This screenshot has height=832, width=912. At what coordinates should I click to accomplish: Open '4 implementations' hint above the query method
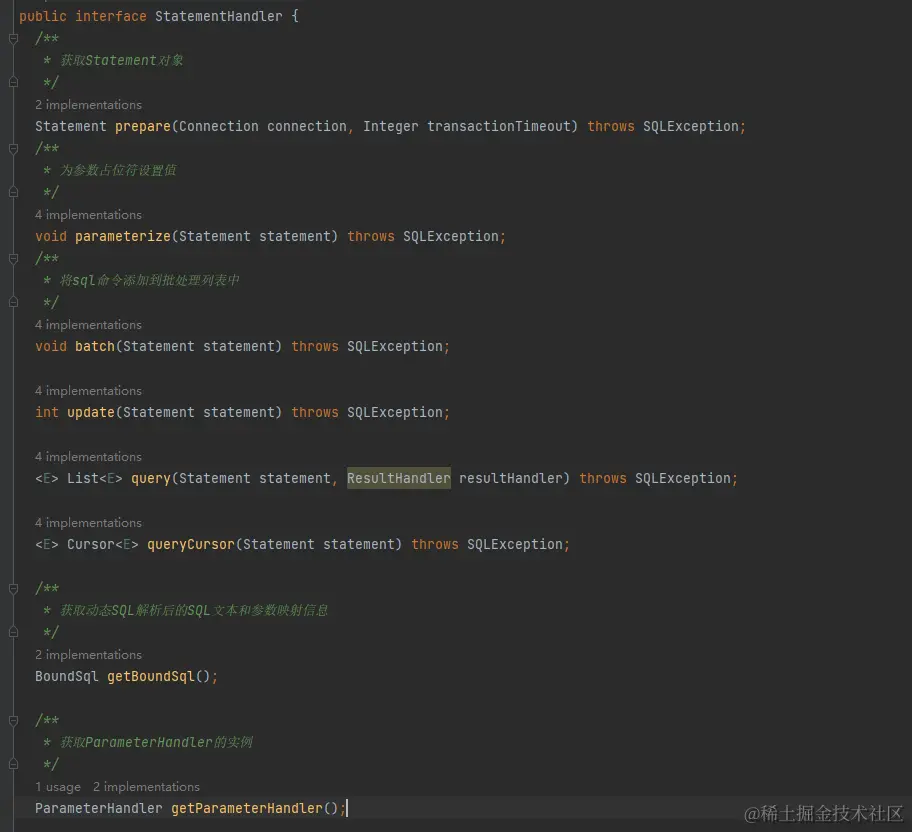(88, 457)
